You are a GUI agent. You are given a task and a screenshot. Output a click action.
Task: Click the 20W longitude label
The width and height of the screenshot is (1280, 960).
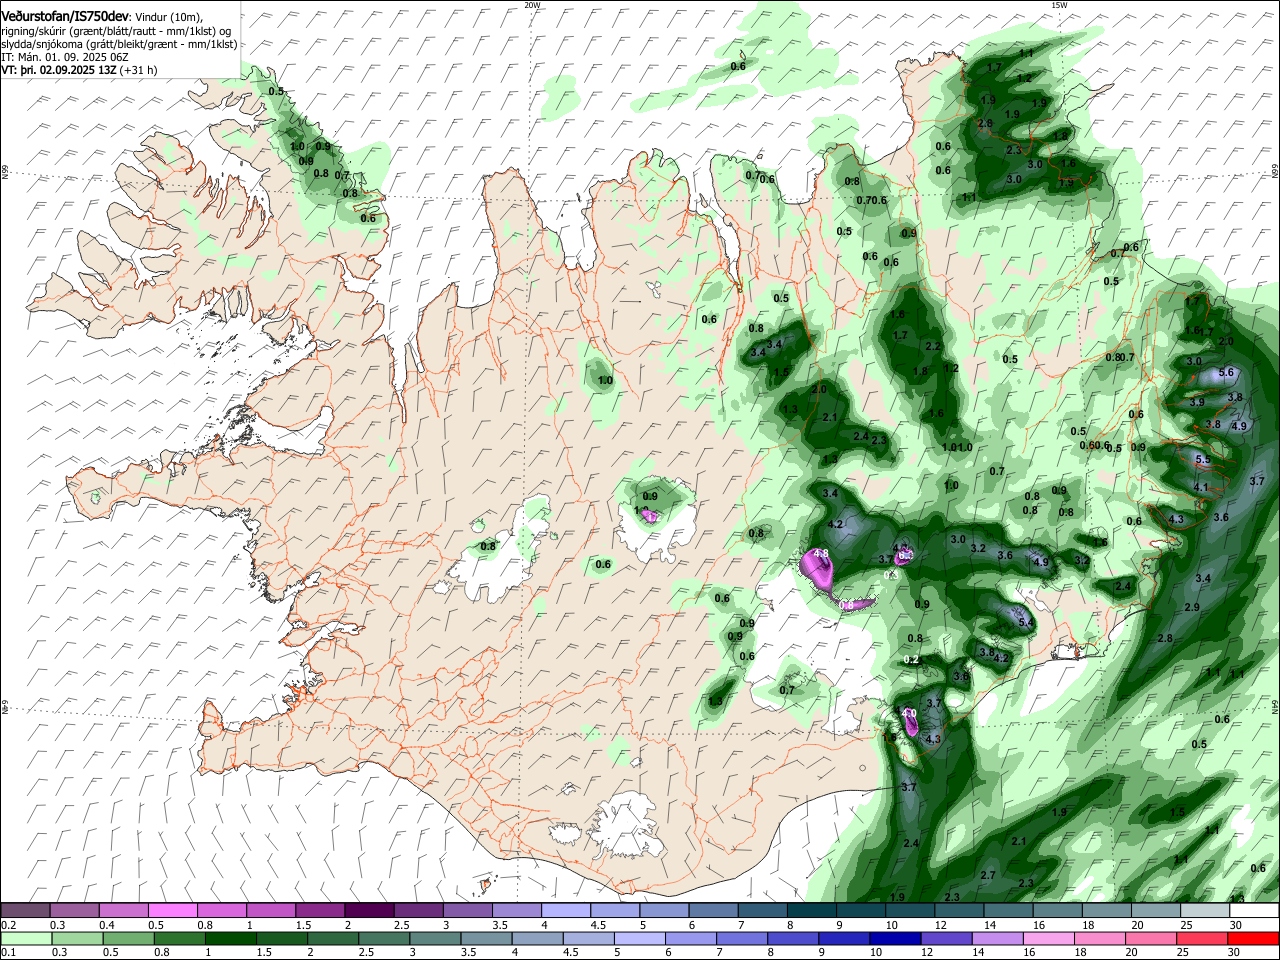click(x=532, y=5)
